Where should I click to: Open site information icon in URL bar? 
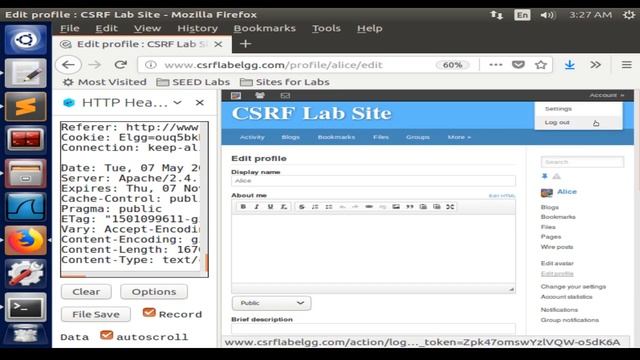tap(151, 65)
